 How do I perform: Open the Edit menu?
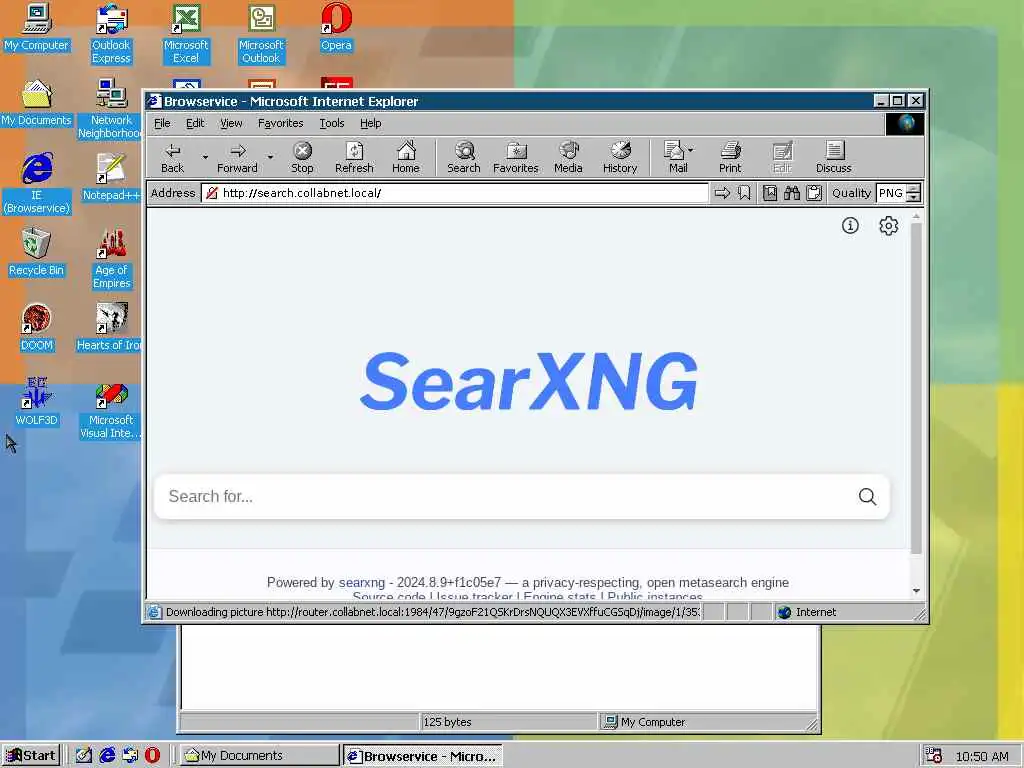click(195, 123)
